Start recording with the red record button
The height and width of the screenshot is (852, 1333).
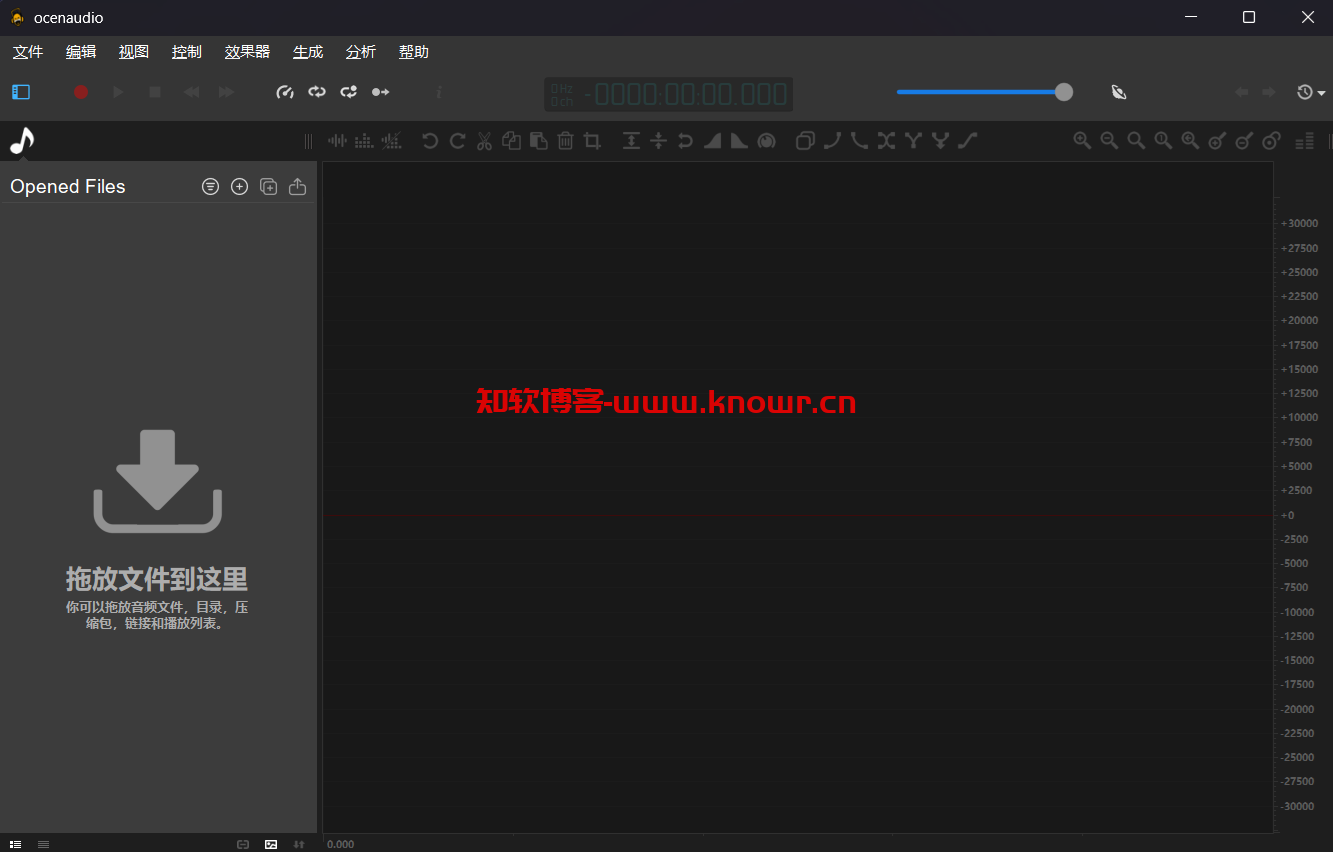[81, 92]
